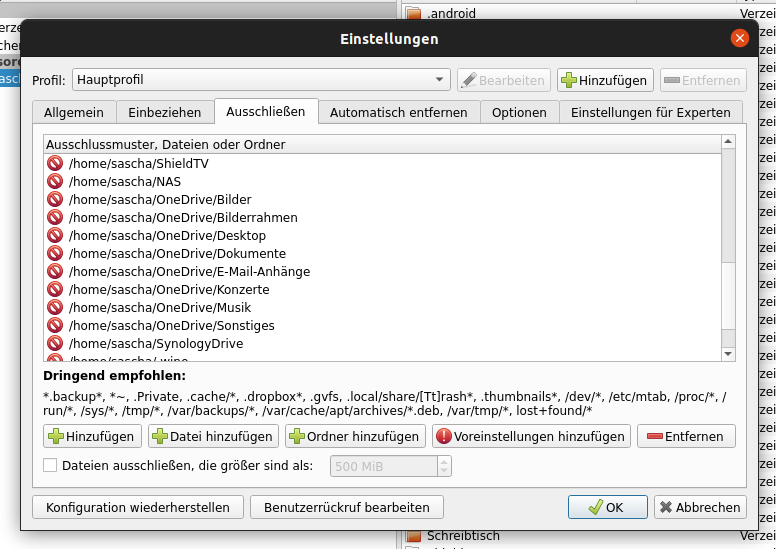This screenshot has width=776, height=549.
Task: Click exclude icon beside /home/sascha/ShieldTV
Action: 55,163
